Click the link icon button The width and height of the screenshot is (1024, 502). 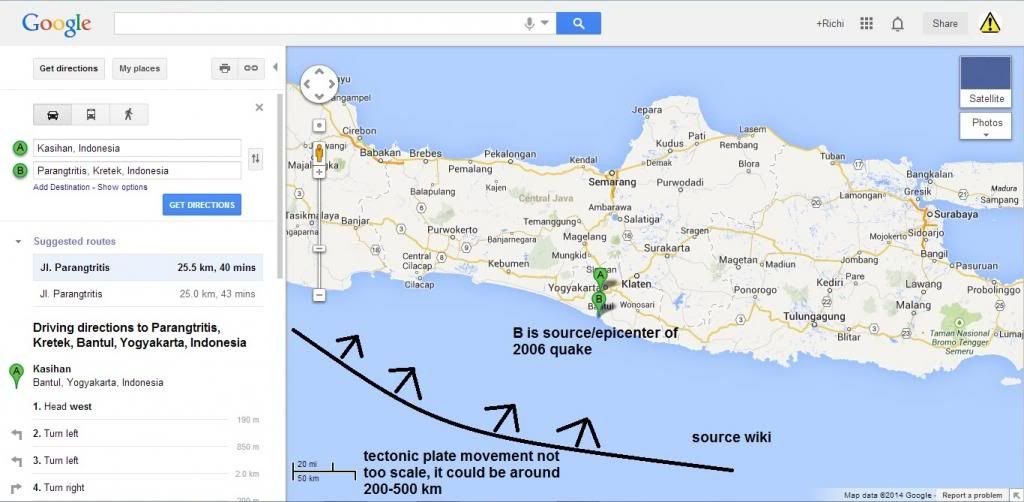(251, 68)
